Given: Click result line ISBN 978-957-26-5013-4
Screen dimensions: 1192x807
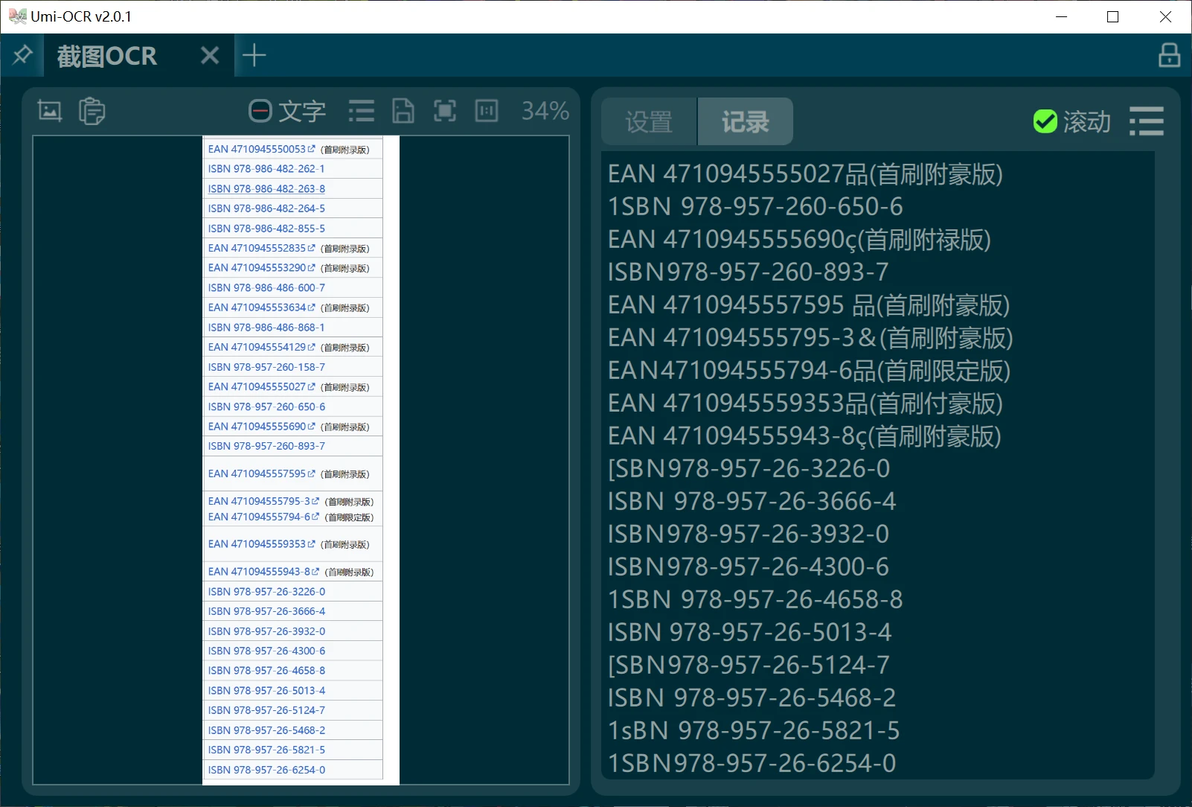Looking at the screenshot, I should [750, 631].
